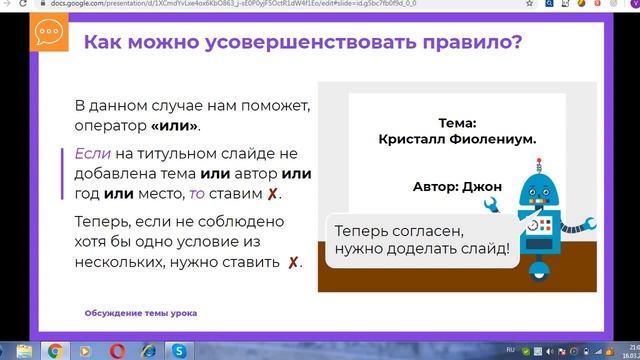Click the text "оператор «или»"

click(137, 126)
